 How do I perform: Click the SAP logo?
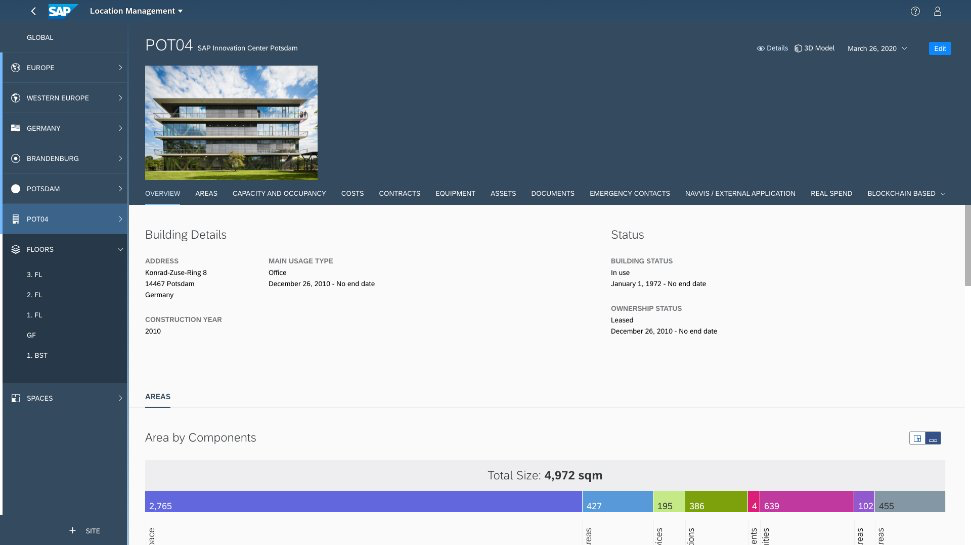point(63,11)
